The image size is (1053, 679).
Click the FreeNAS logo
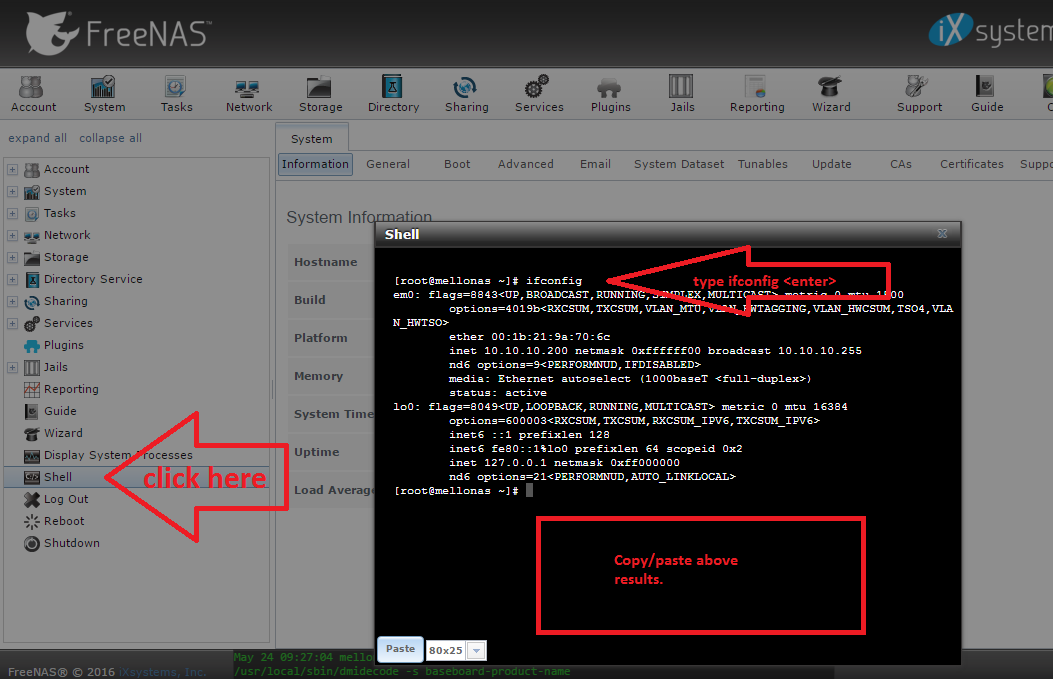tap(119, 33)
